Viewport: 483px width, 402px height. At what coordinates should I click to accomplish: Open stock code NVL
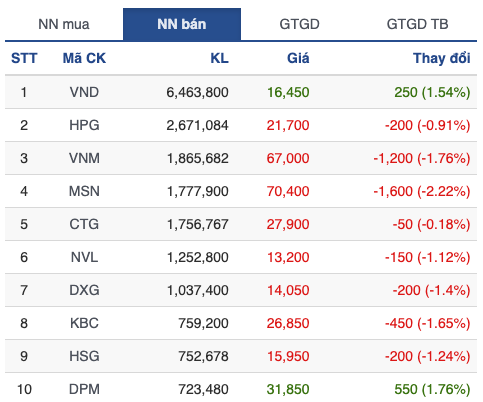(84, 257)
